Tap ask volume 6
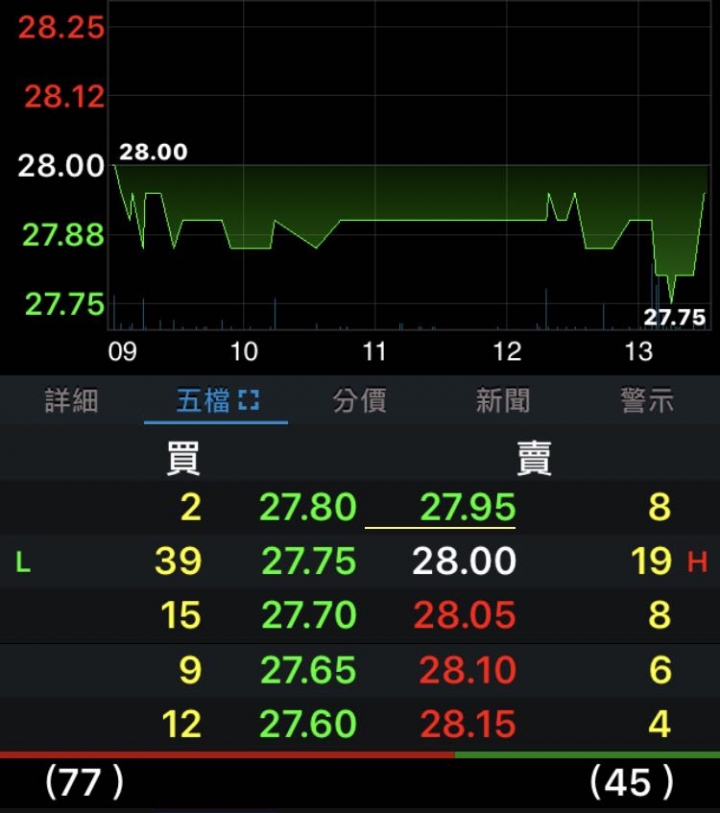Viewport: 720px width, 813px height. point(660,670)
